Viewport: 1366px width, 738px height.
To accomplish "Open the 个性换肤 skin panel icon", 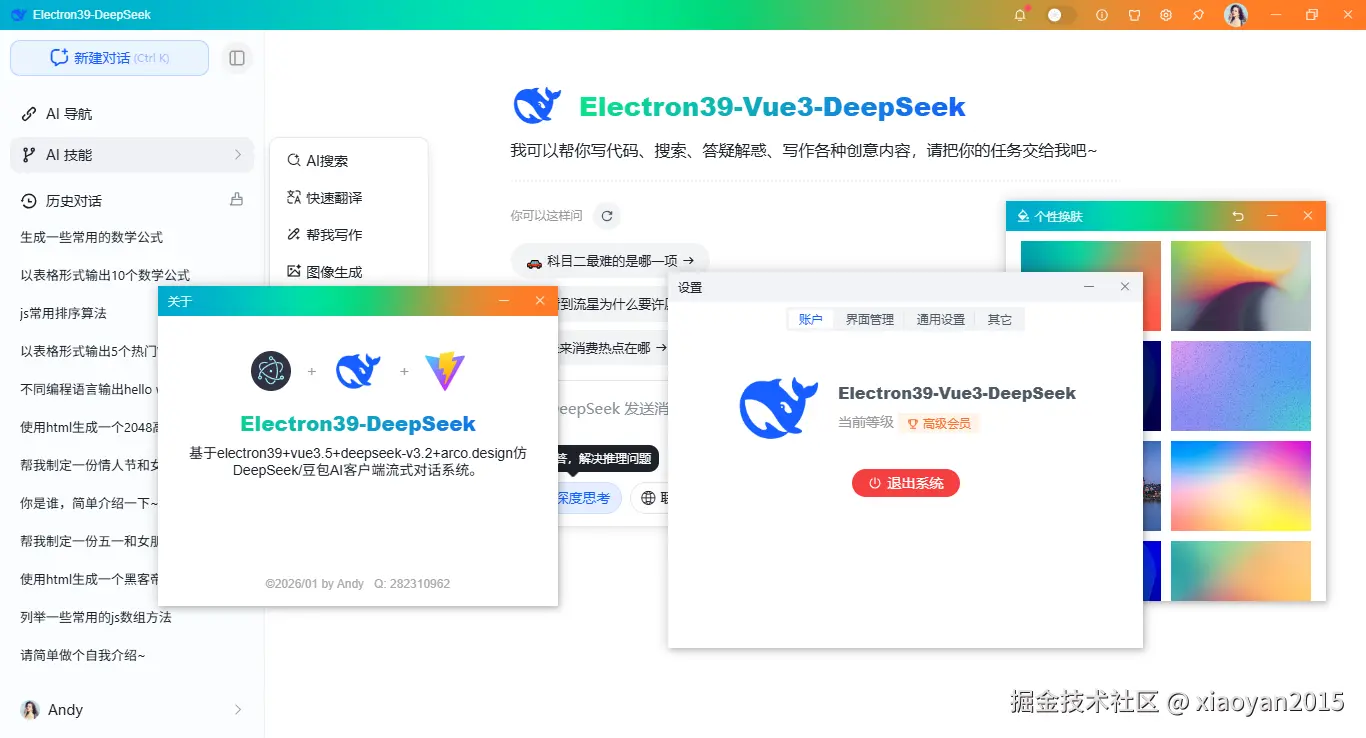I will [1022, 215].
